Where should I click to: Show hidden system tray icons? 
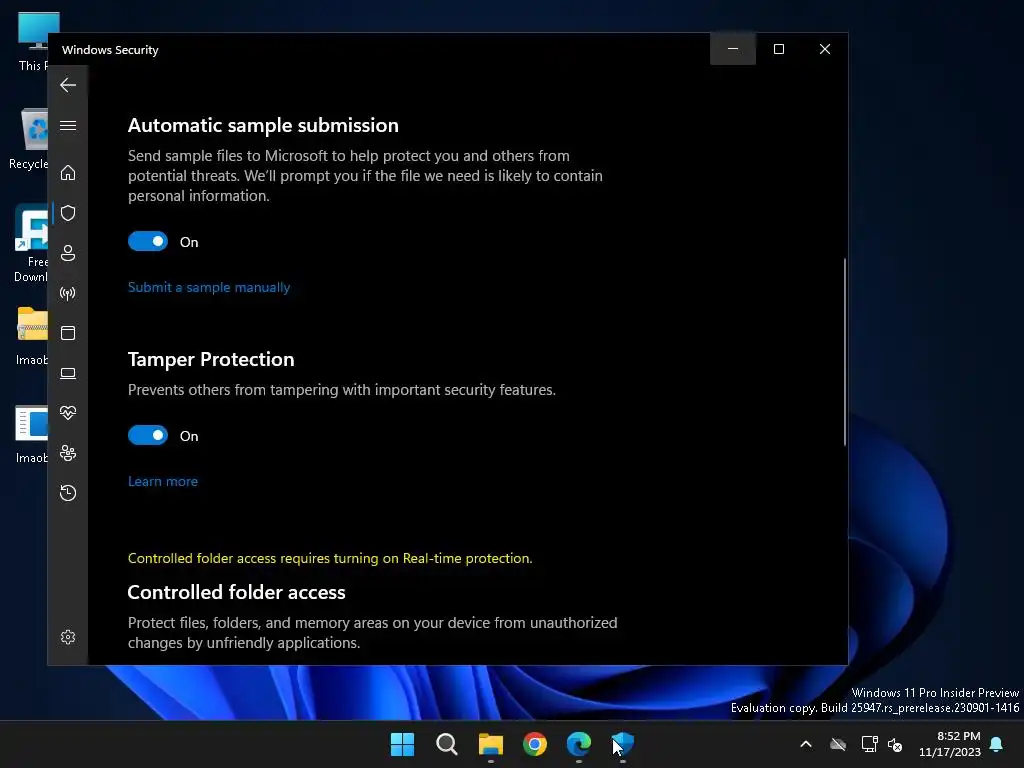806,744
